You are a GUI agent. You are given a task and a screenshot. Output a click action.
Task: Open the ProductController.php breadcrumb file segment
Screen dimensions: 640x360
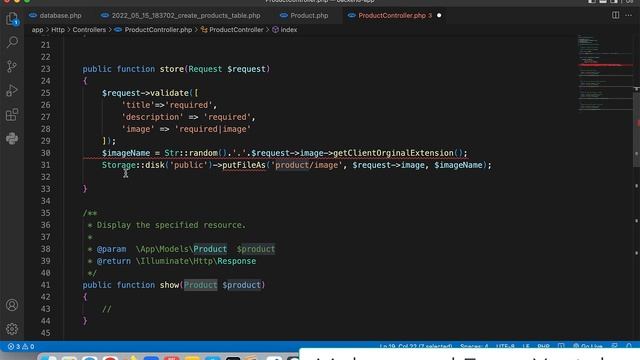pyautogui.click(x=153, y=30)
